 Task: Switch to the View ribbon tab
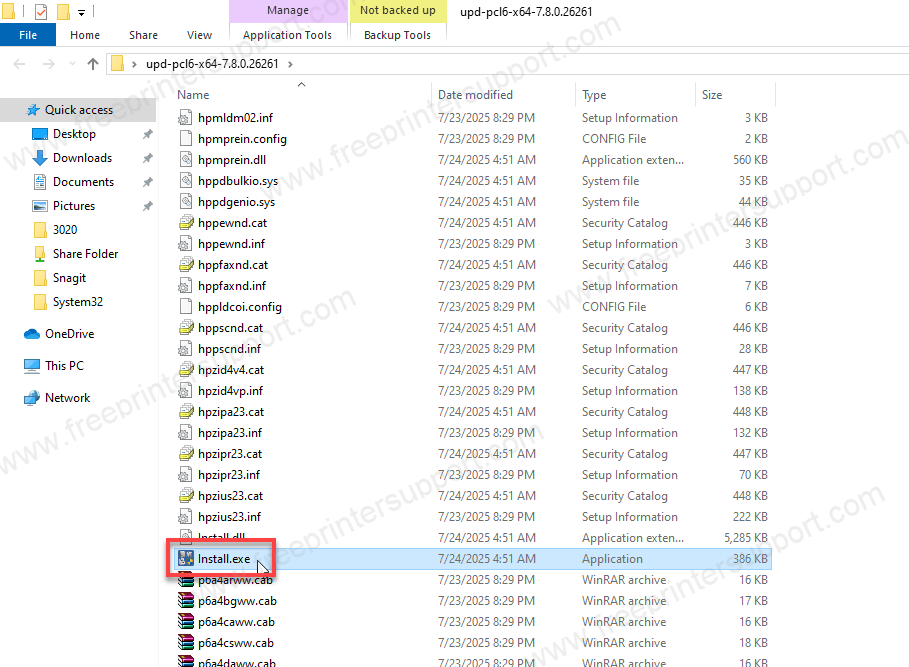point(199,35)
